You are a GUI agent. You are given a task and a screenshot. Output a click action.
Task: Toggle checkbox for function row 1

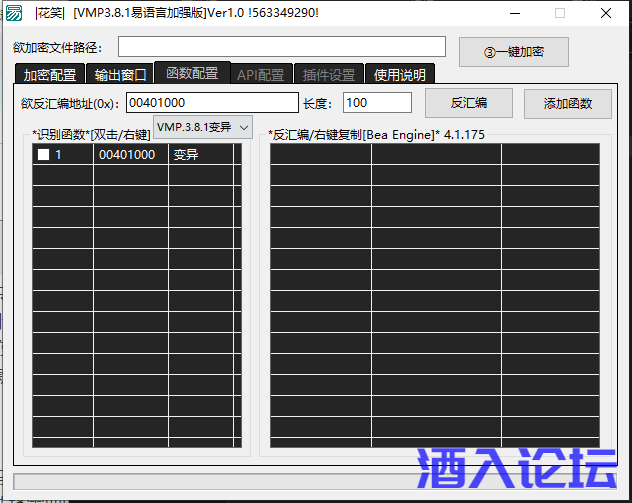pyautogui.click(x=43, y=155)
